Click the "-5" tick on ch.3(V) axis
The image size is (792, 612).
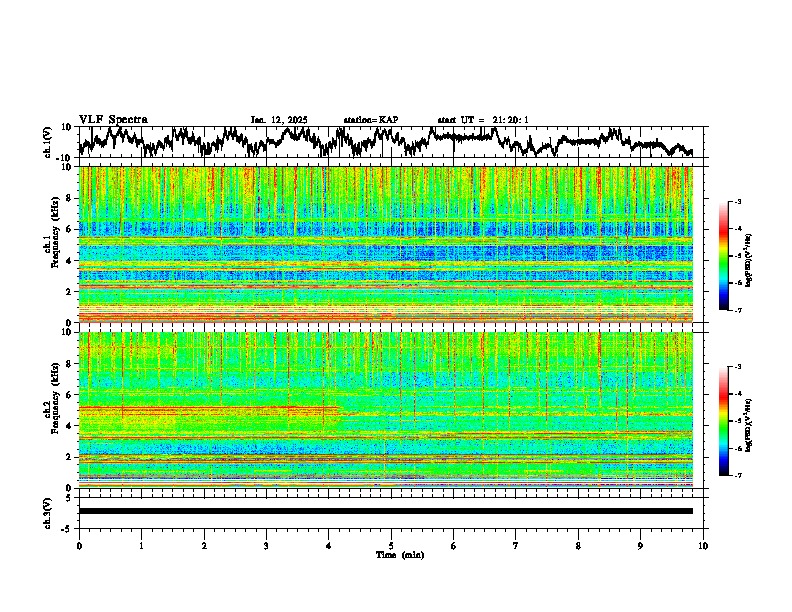point(66,529)
